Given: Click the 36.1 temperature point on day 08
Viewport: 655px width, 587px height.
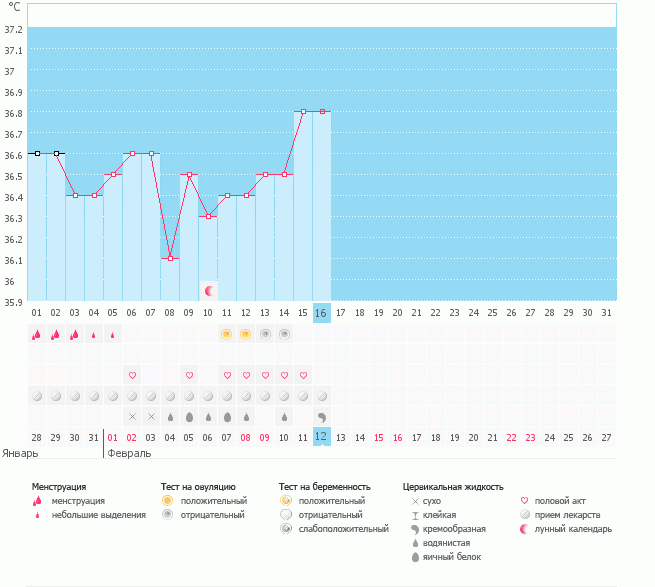Looking at the screenshot, I should 170,259.
